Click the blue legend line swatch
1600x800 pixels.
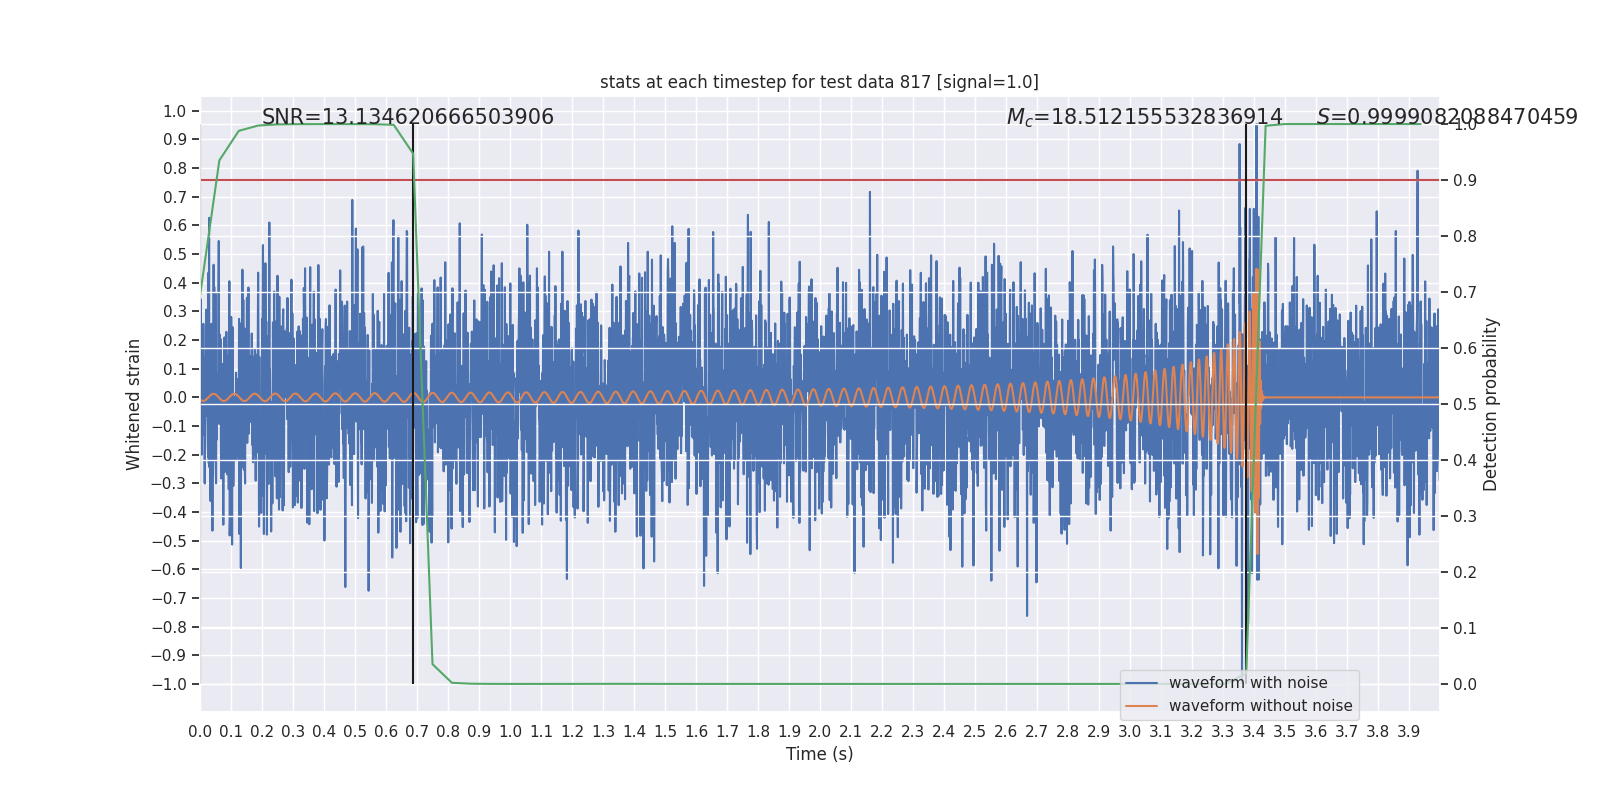1142,683
